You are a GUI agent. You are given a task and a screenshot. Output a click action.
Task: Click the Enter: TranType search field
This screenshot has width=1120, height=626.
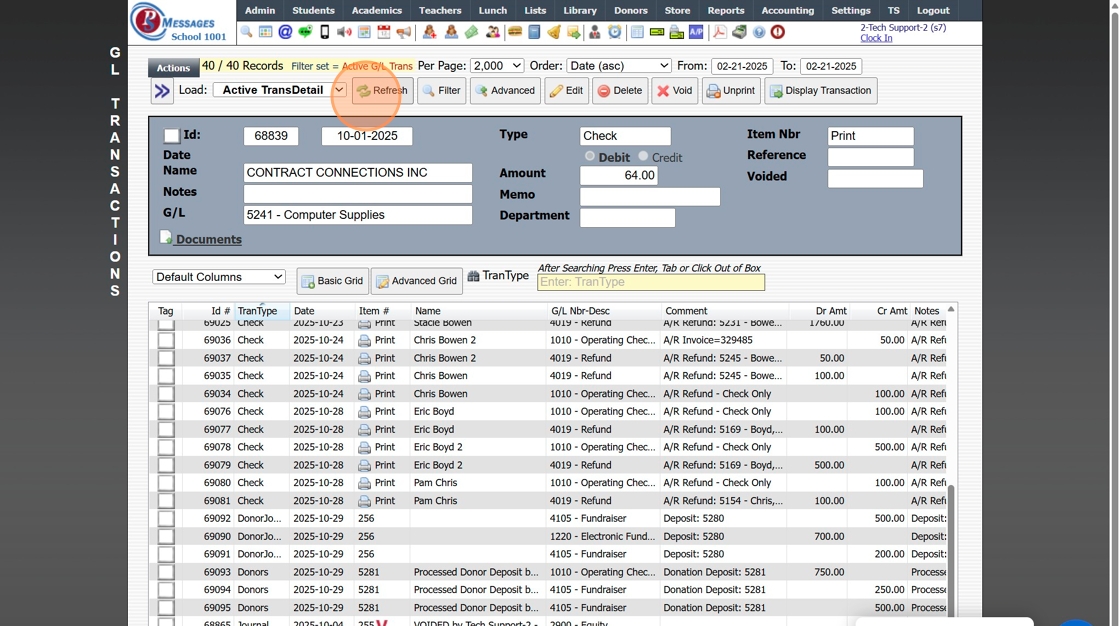(650, 282)
